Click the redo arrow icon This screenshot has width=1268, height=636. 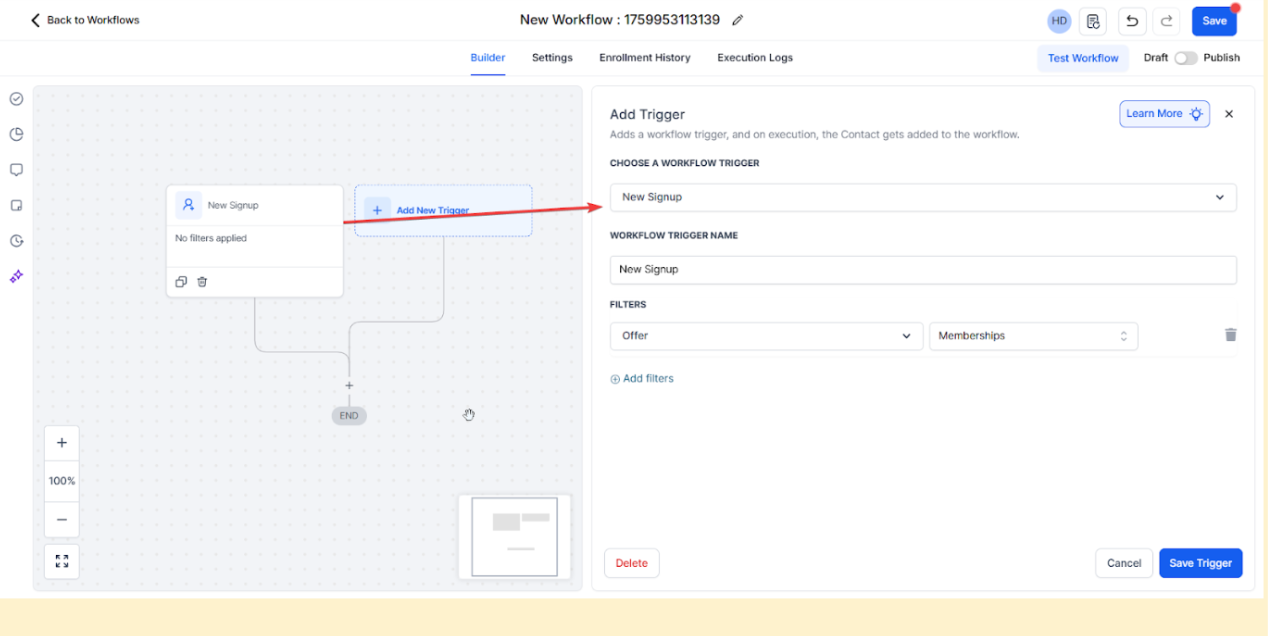1166,21
